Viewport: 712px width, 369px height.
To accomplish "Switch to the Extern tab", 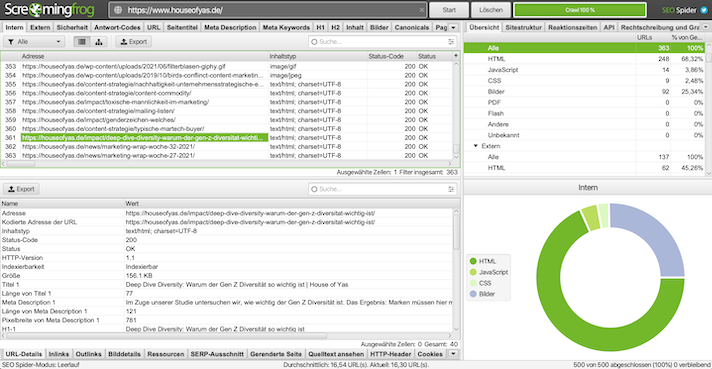I will coord(40,27).
